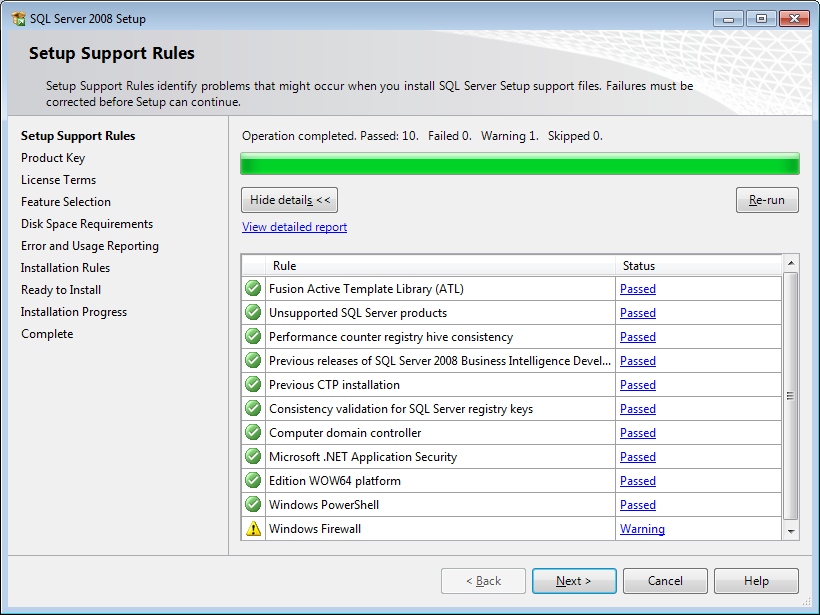Image resolution: width=820 pixels, height=615 pixels.
Task: Re-run the setup support rules check
Action: click(x=767, y=200)
